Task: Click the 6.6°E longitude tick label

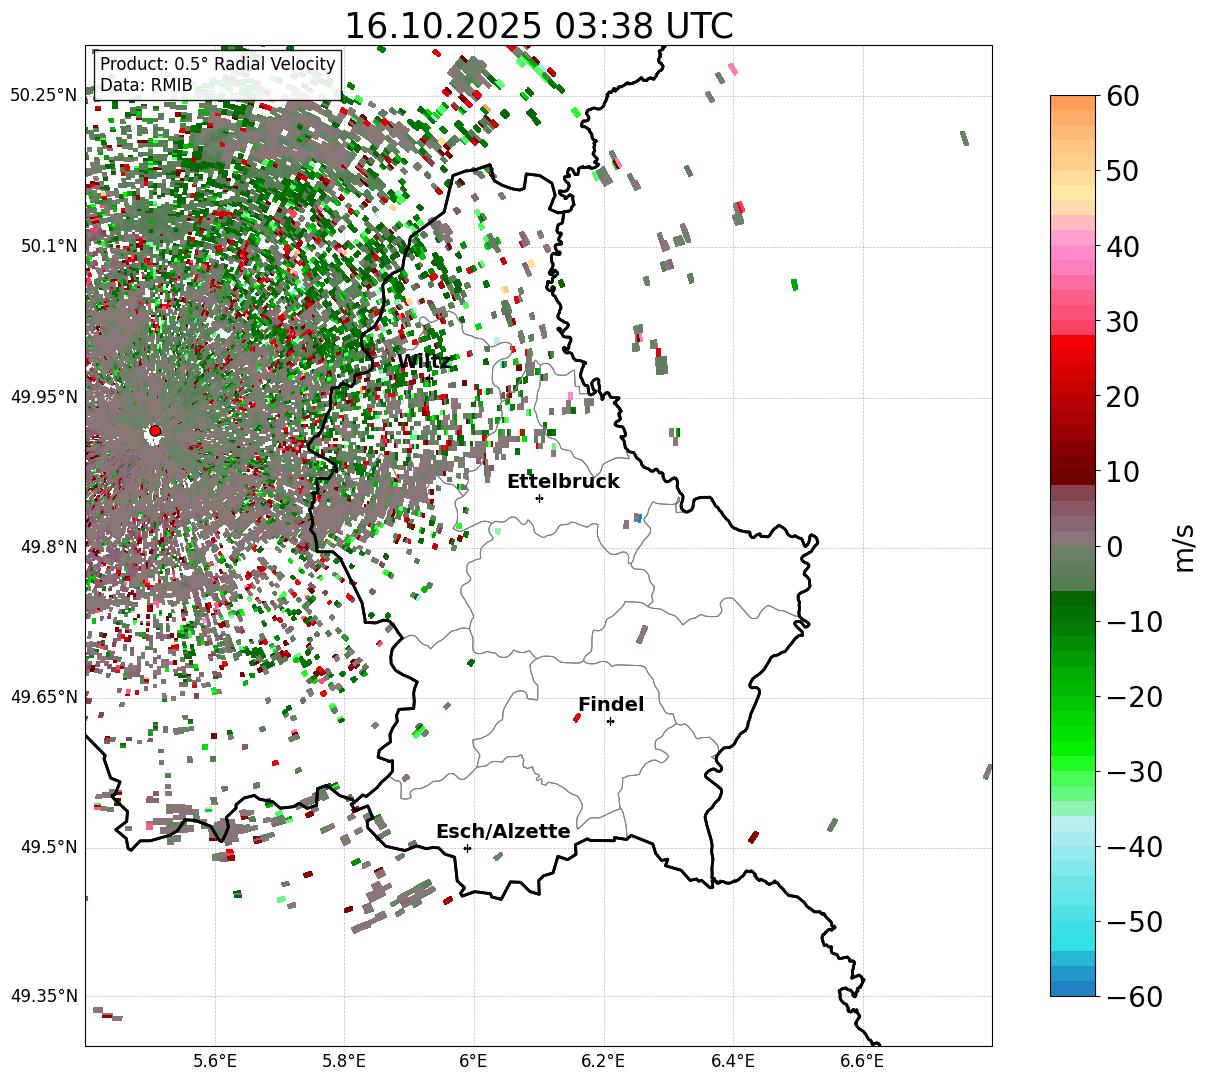Action: coord(862,1061)
